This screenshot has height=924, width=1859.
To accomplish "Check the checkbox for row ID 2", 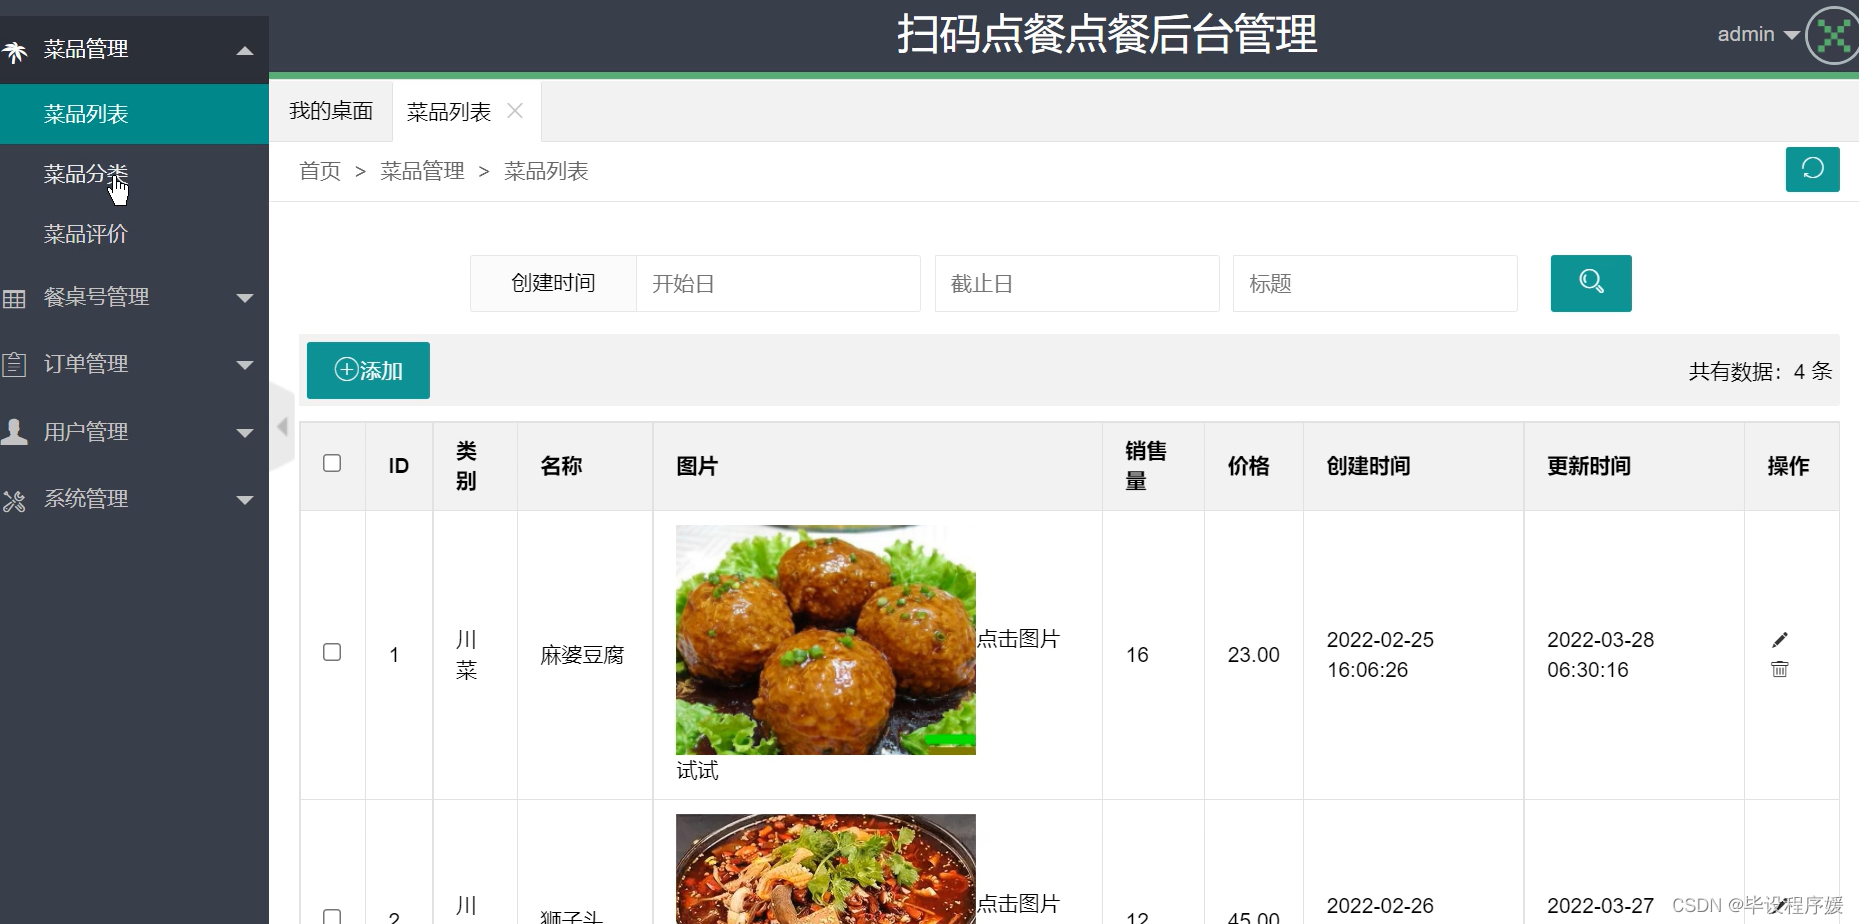I will (332, 916).
